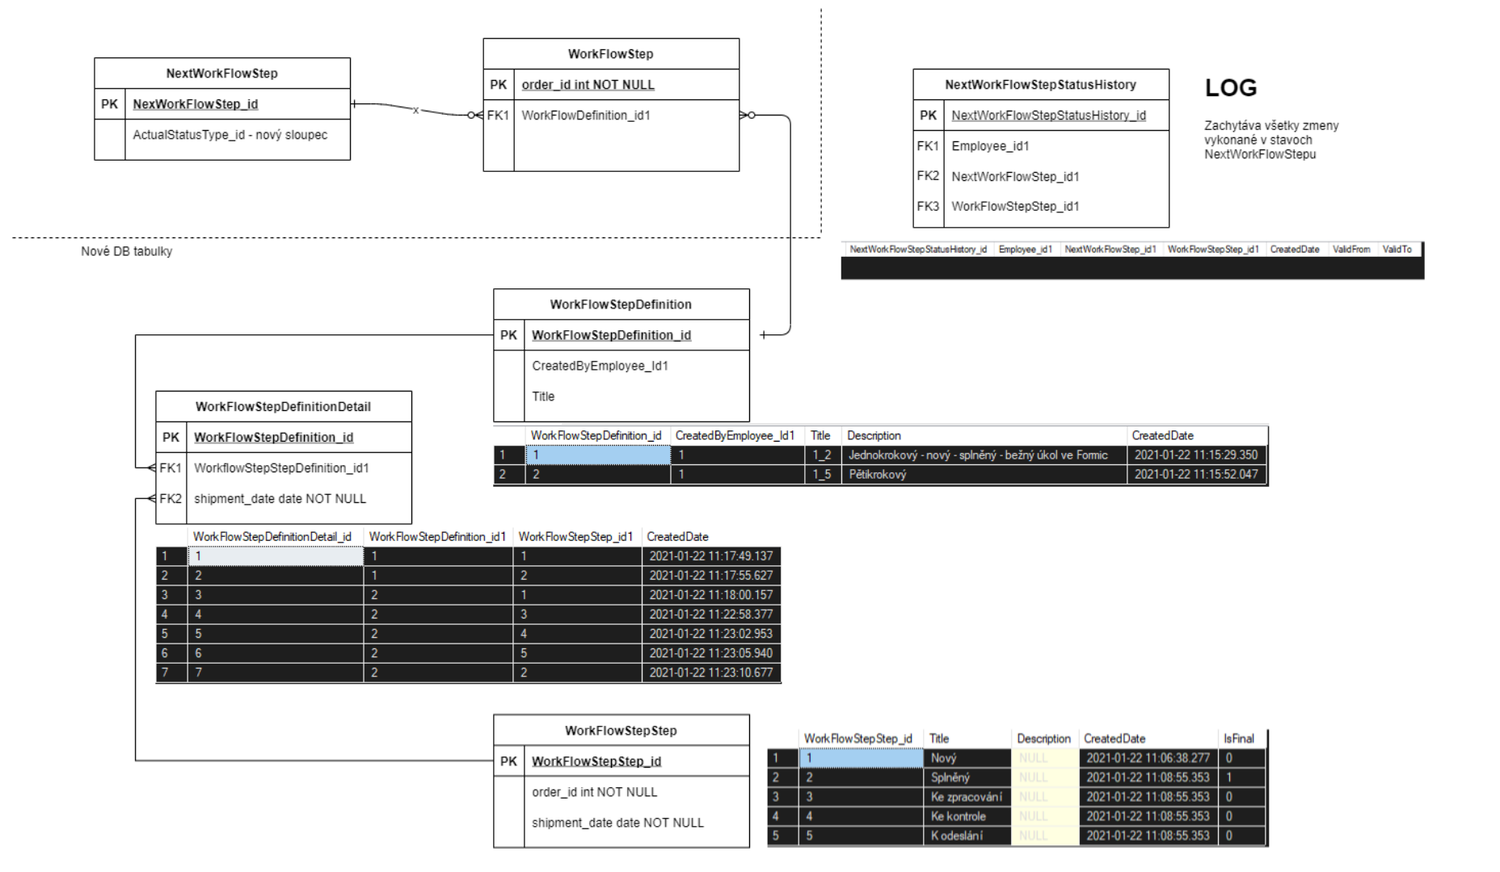
Task: Click the CreatedByEmployee_Id1 entity field
Action: tap(600, 366)
